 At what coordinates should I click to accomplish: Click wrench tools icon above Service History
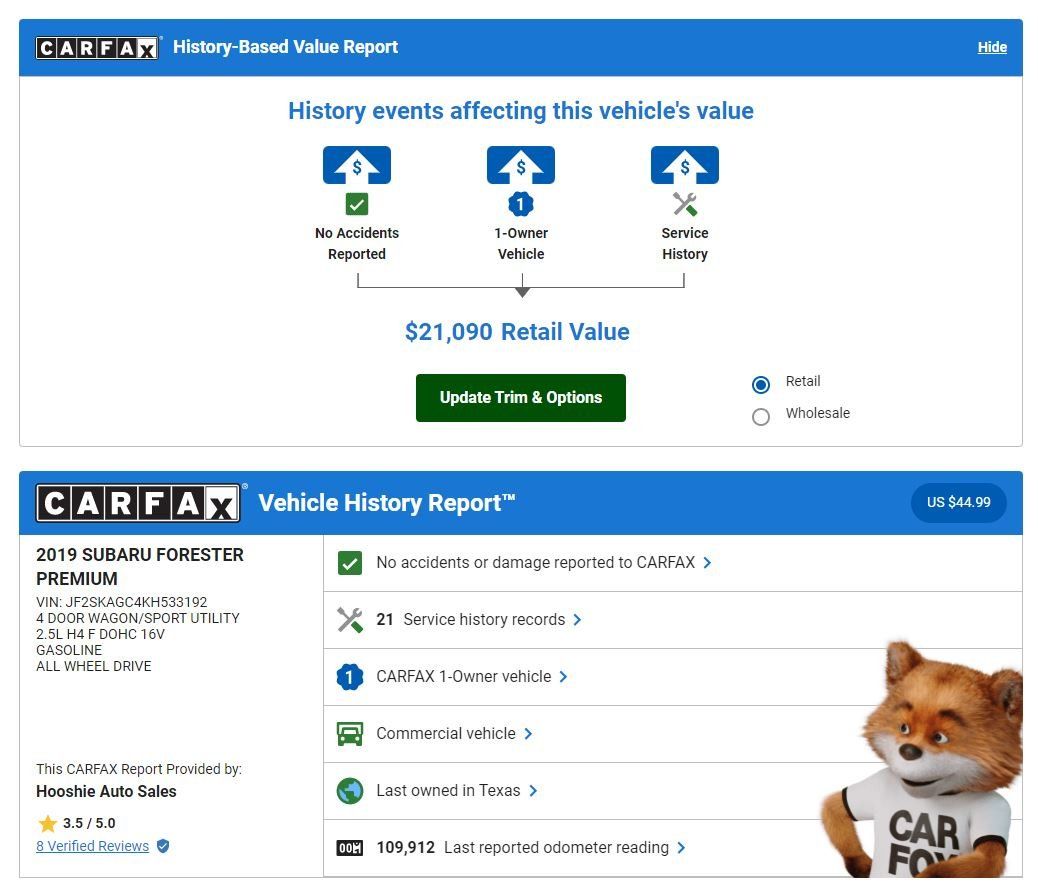pos(684,204)
